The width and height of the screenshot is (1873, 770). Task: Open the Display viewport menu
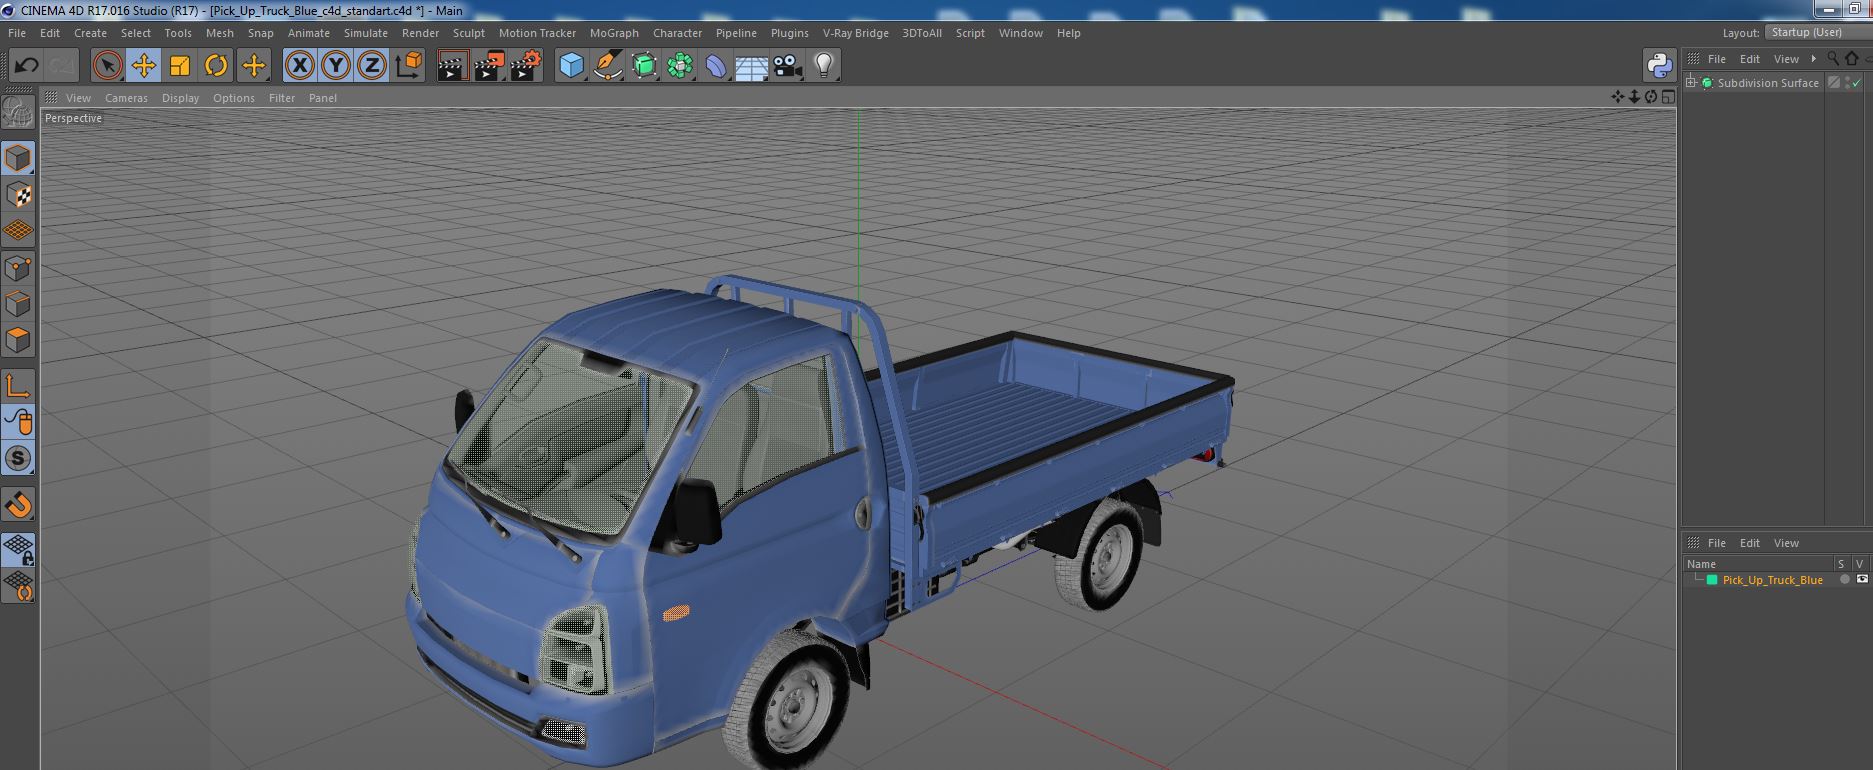[180, 98]
